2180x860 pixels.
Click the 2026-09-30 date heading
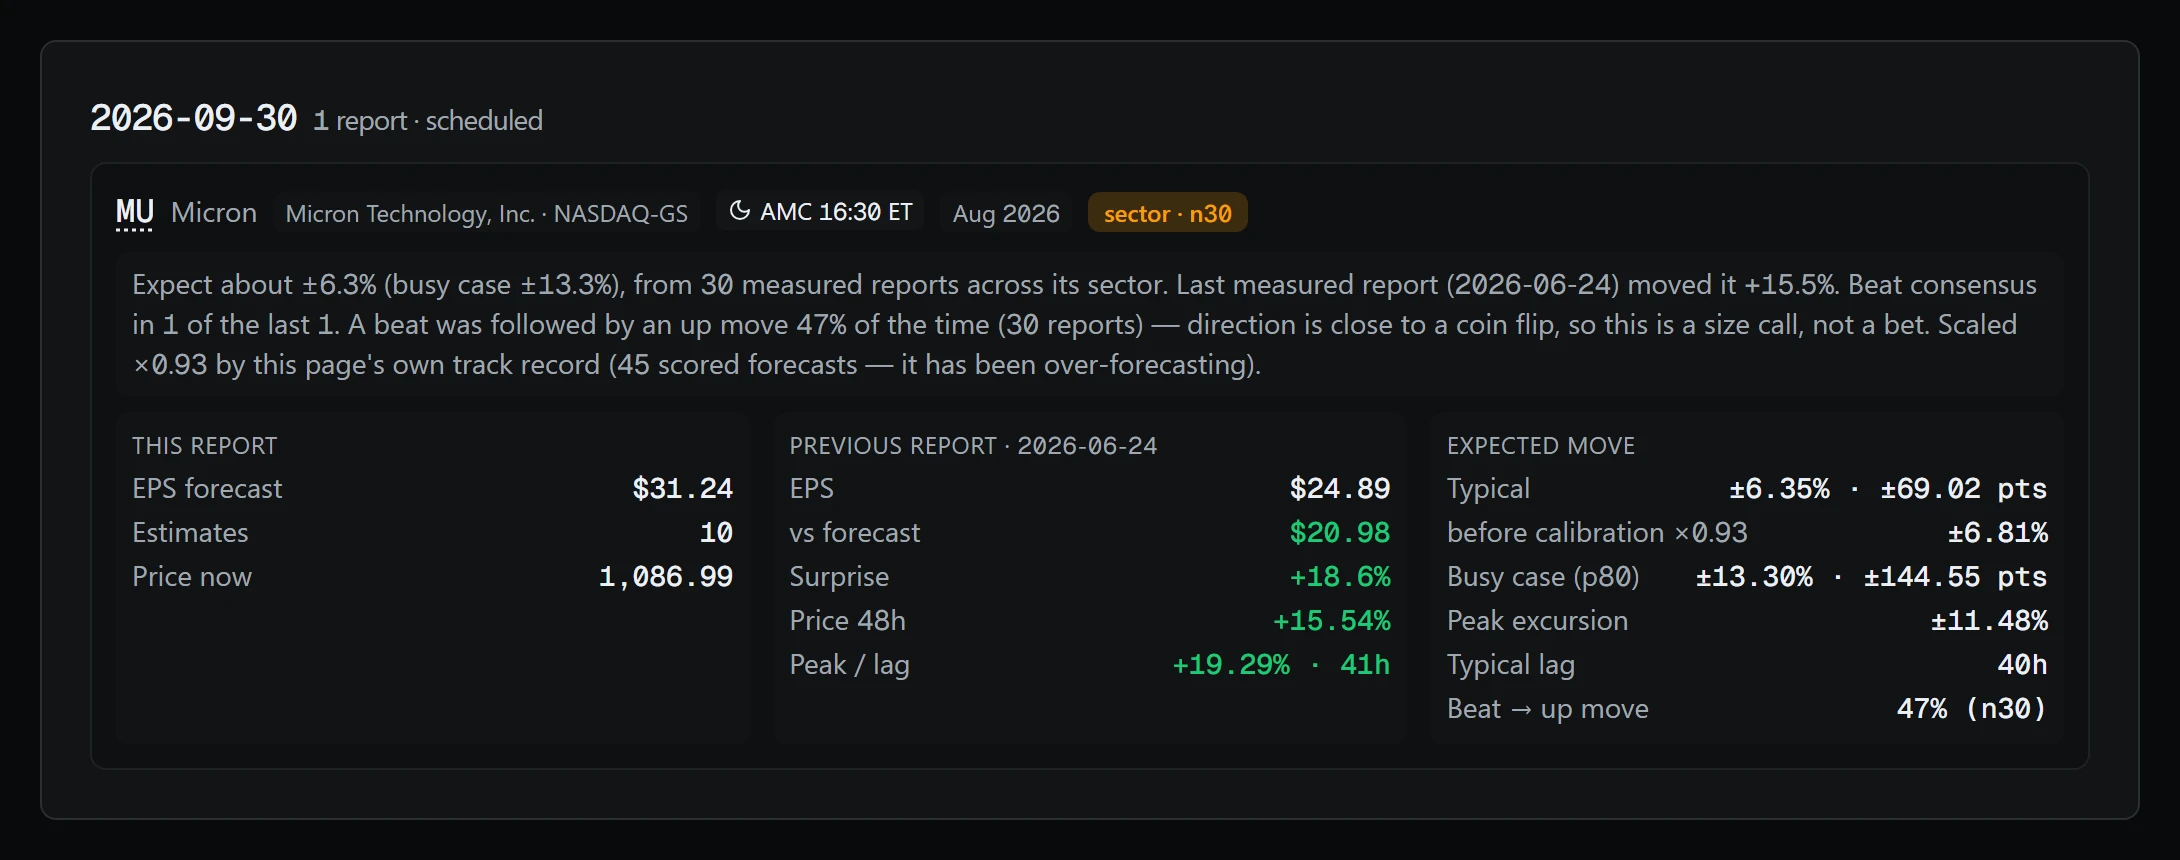tap(194, 119)
